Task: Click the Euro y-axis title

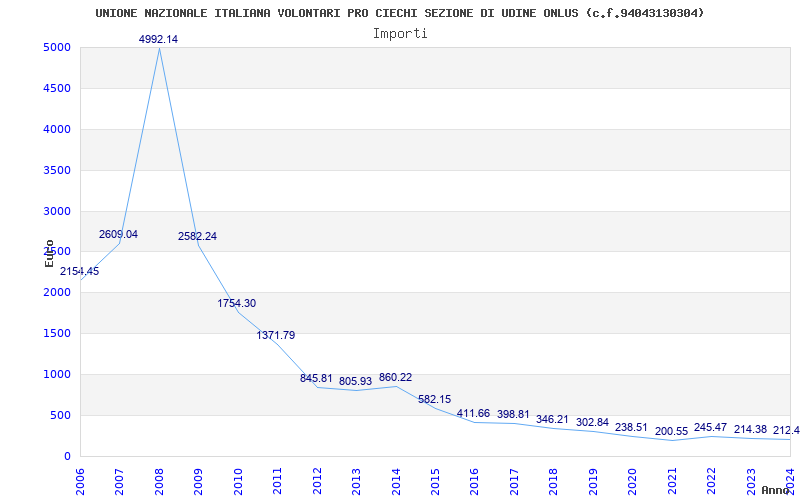Action: (49, 253)
